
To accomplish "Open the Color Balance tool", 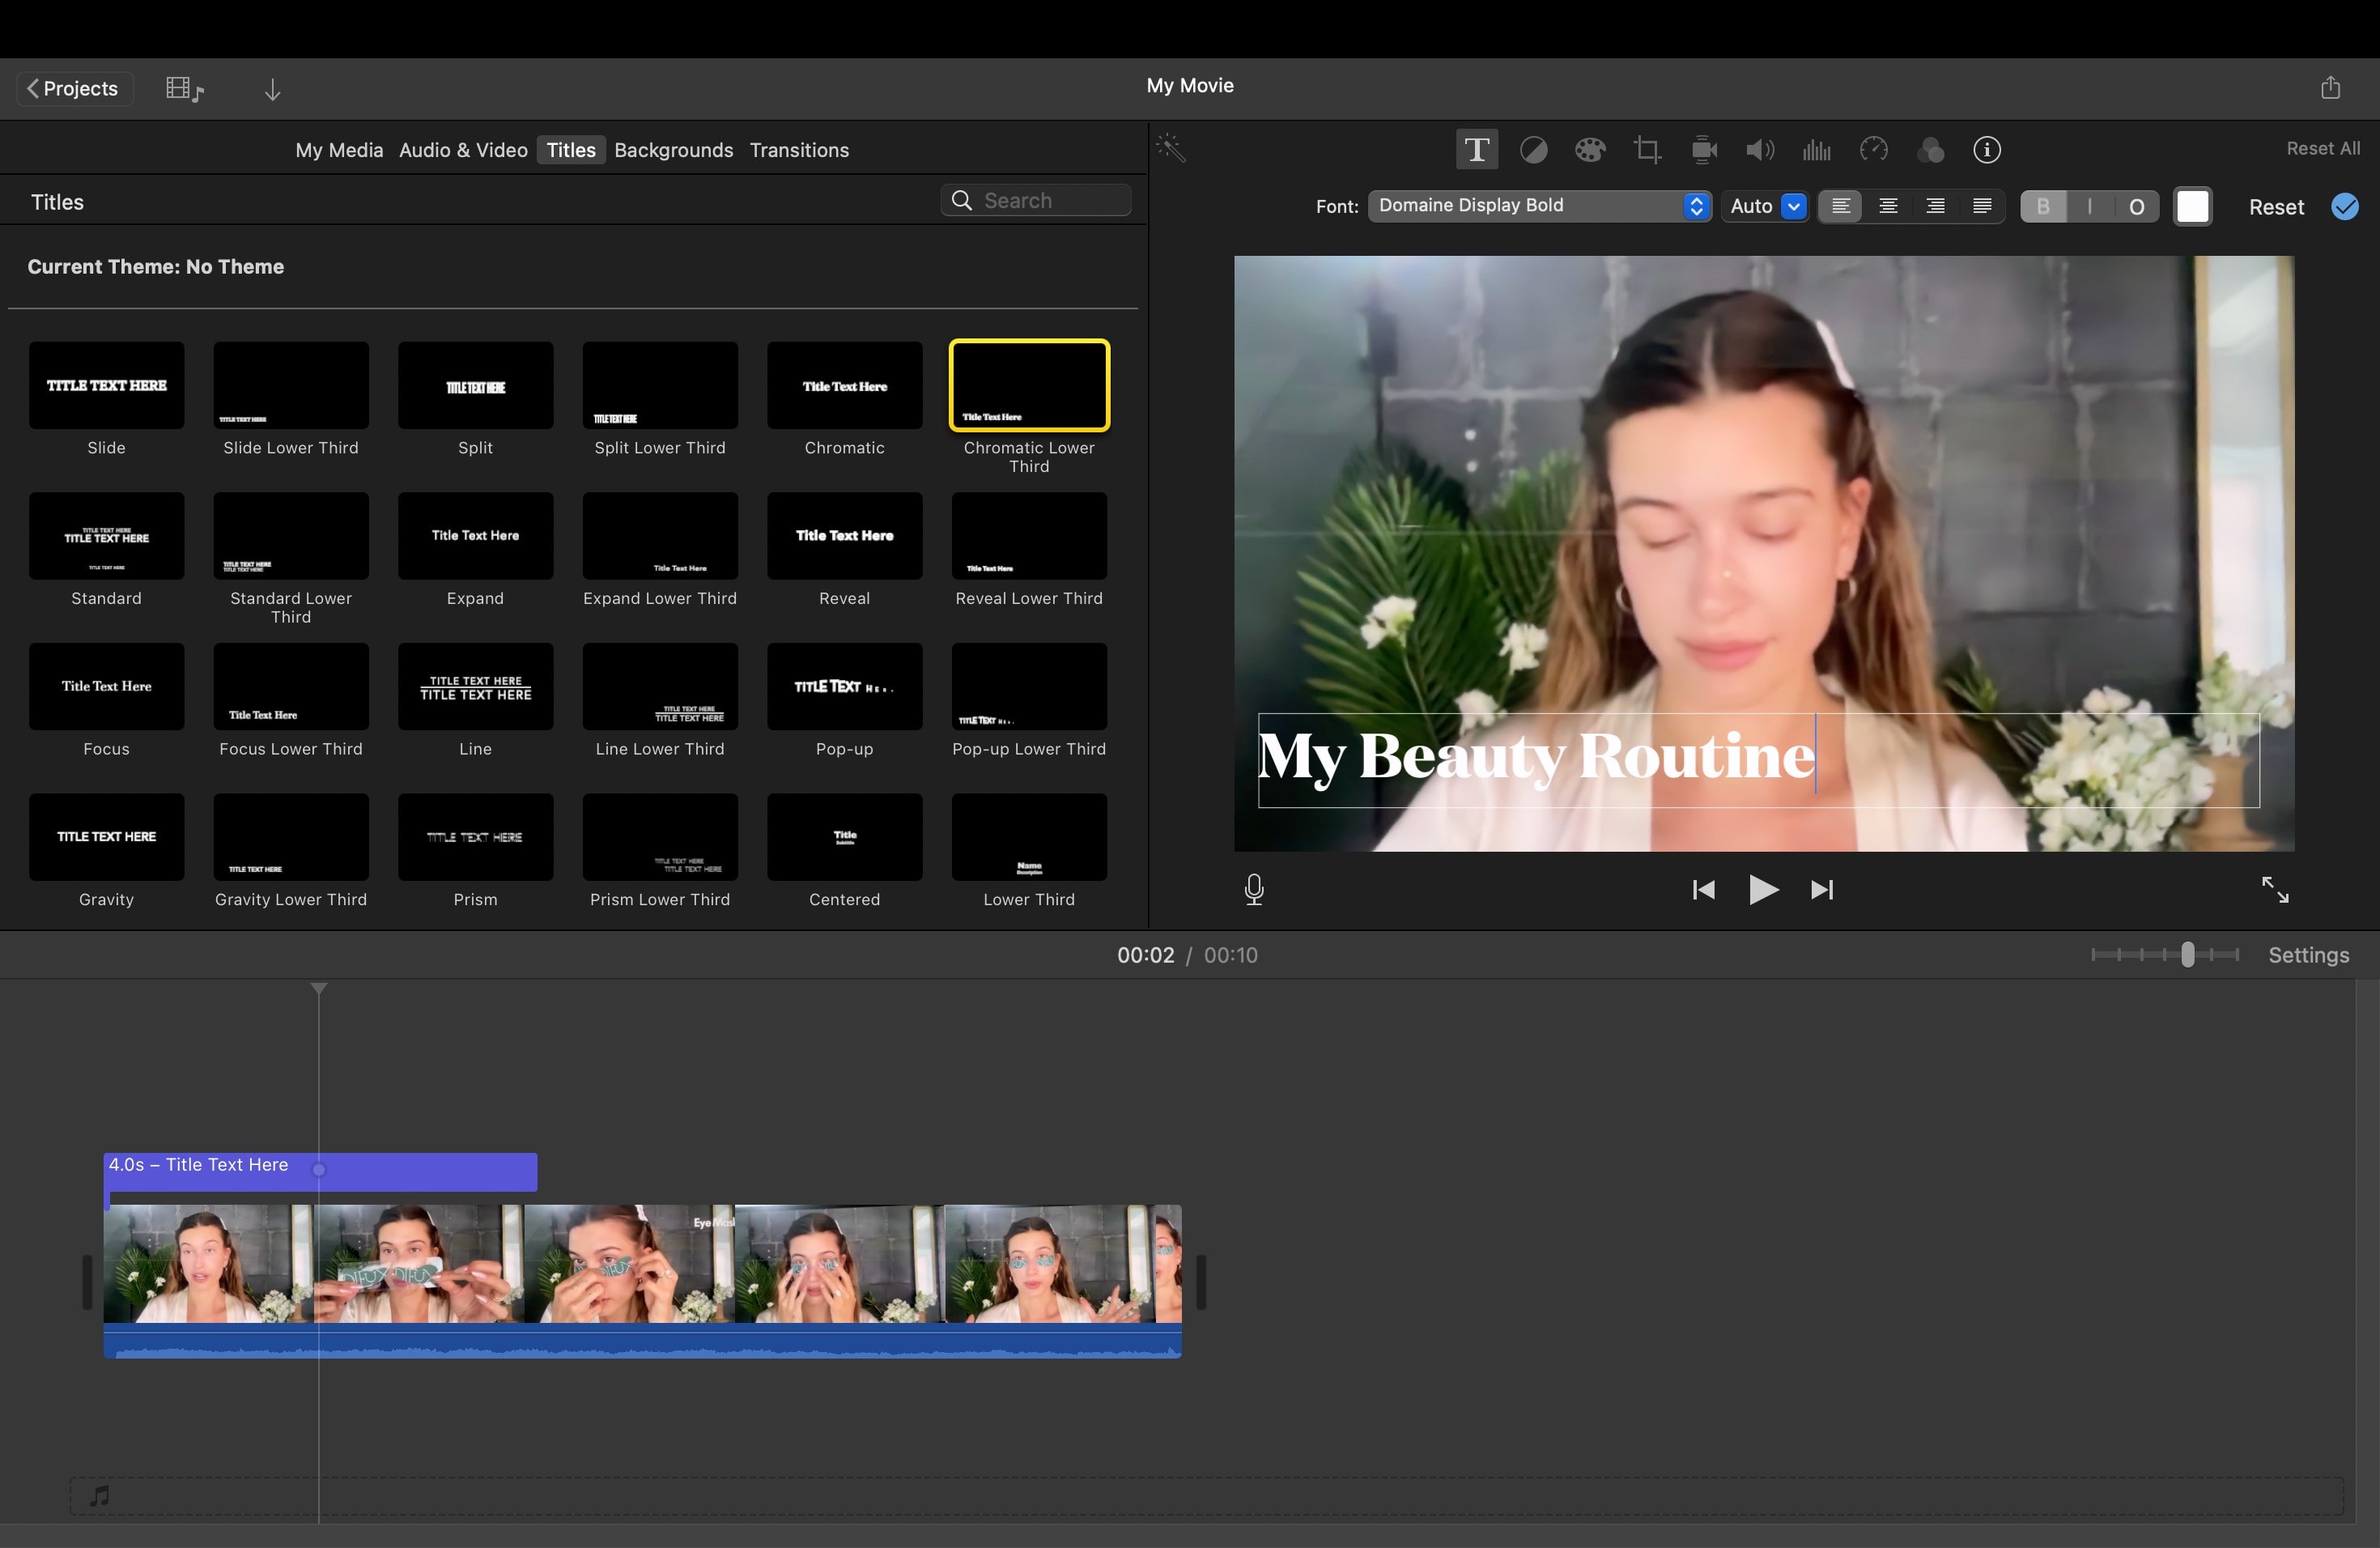I will [x=1535, y=149].
